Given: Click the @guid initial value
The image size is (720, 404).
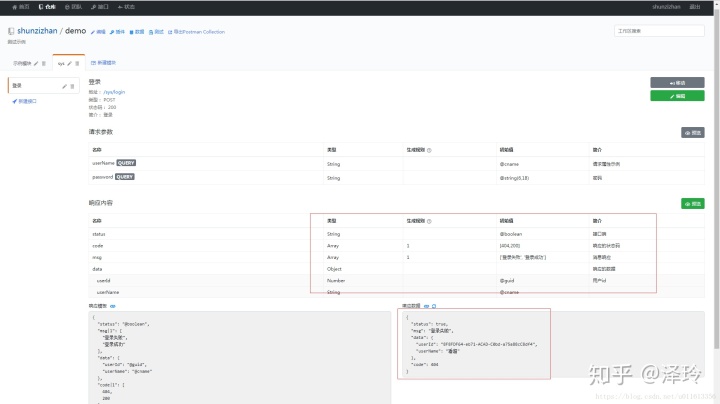Looking at the screenshot, I should tap(507, 281).
